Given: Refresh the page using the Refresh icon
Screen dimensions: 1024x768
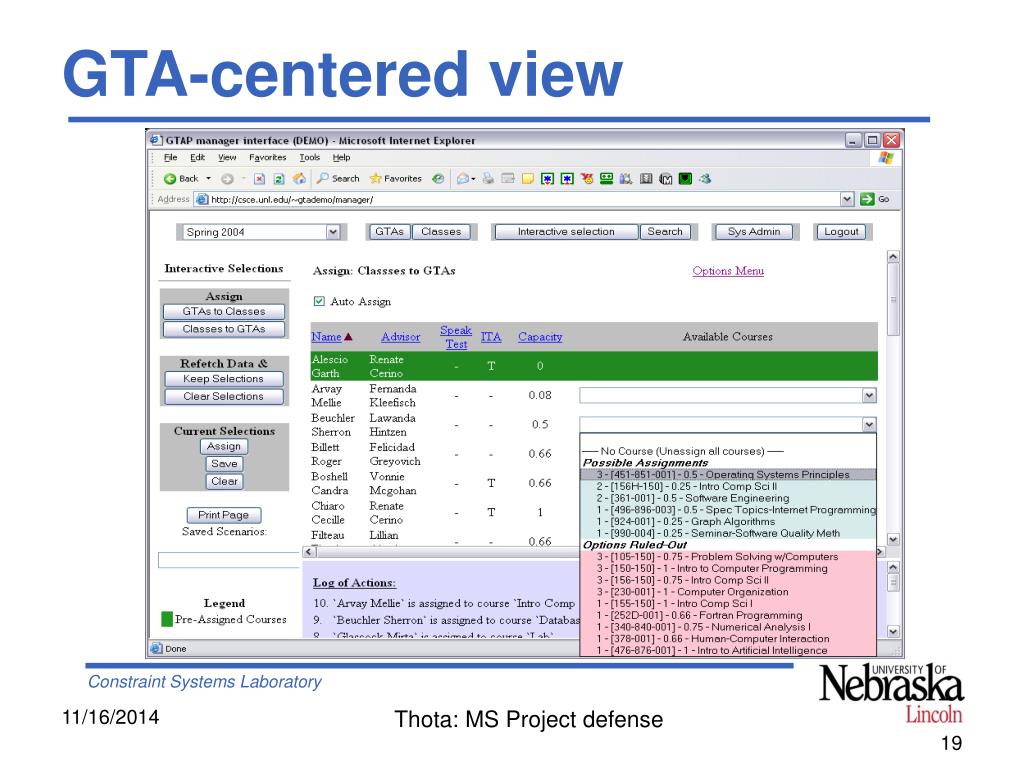Looking at the screenshot, I should click(x=279, y=178).
